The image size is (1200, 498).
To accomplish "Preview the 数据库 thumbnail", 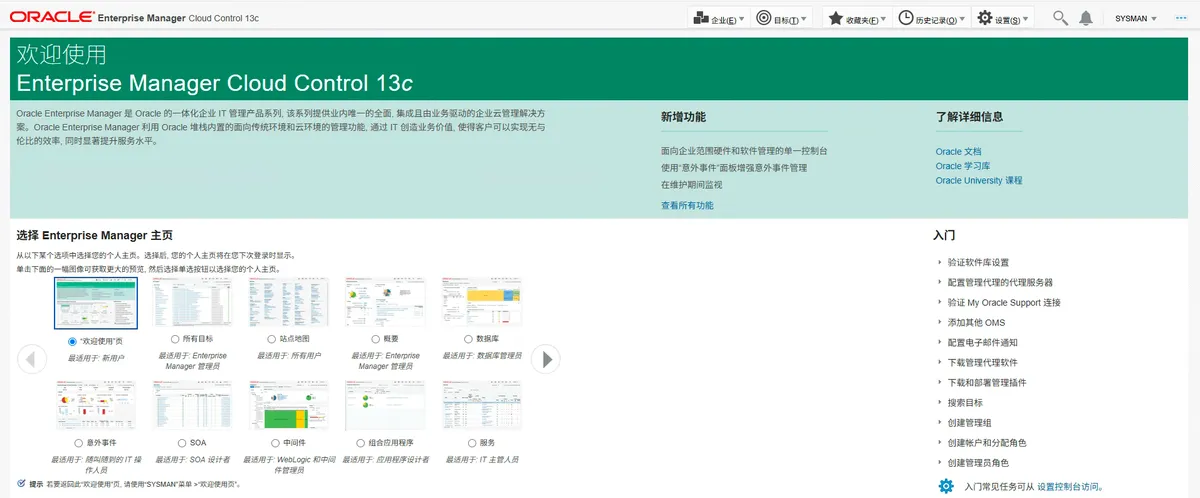I will [482, 303].
